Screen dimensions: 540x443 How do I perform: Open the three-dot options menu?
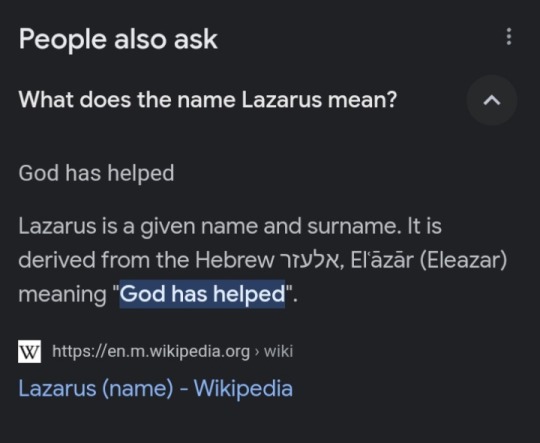coord(509,37)
